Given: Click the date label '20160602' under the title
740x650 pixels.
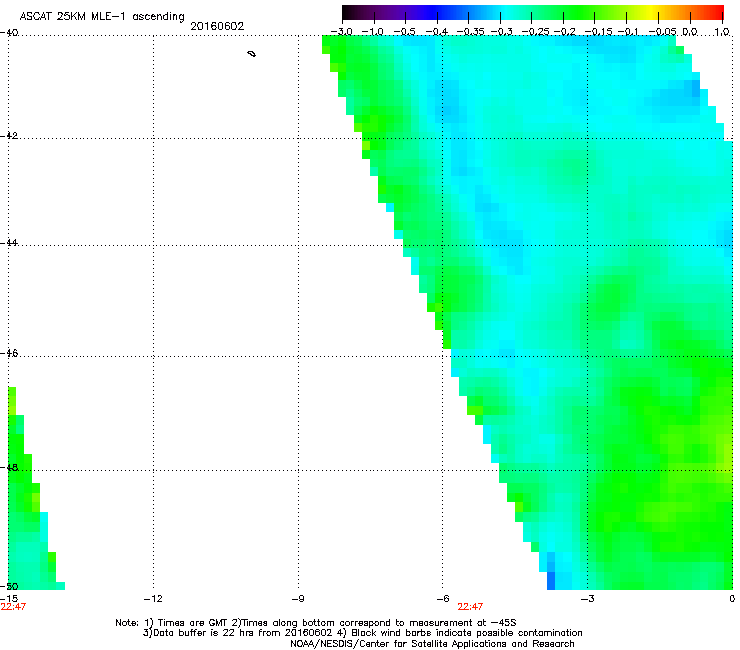Looking at the screenshot, I should tap(217, 26).
